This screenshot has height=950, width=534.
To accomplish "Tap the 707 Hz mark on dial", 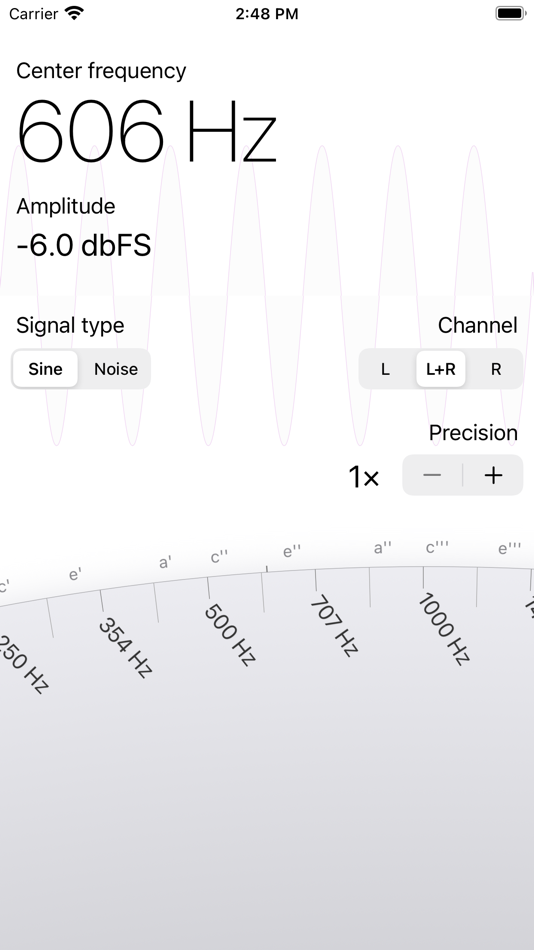I will pos(335,626).
